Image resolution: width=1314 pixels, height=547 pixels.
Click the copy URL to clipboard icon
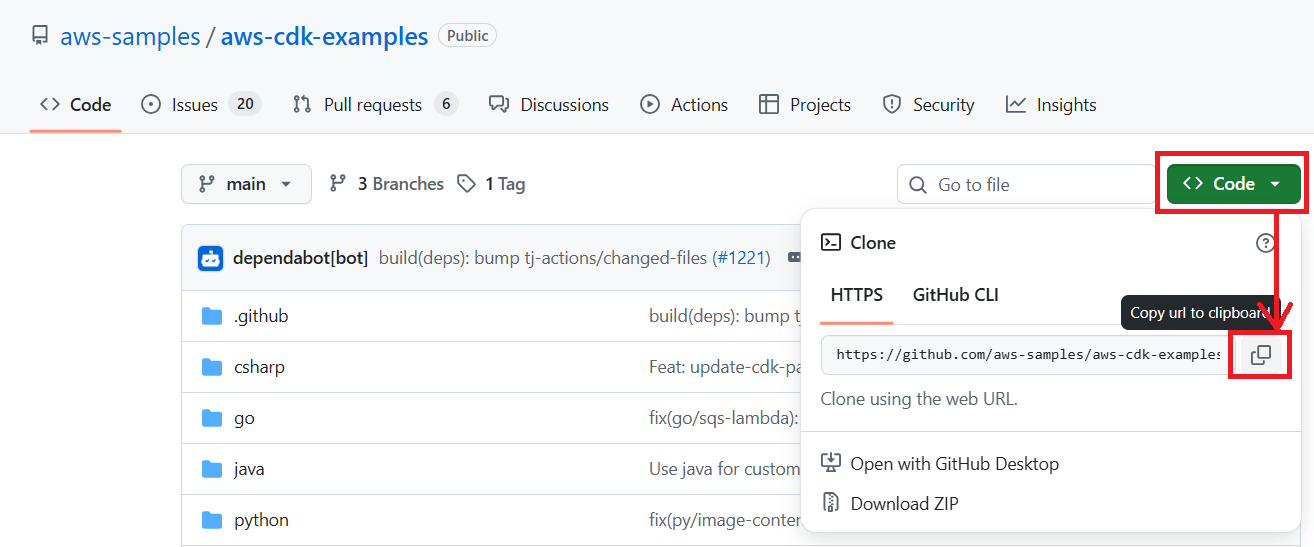point(1261,355)
